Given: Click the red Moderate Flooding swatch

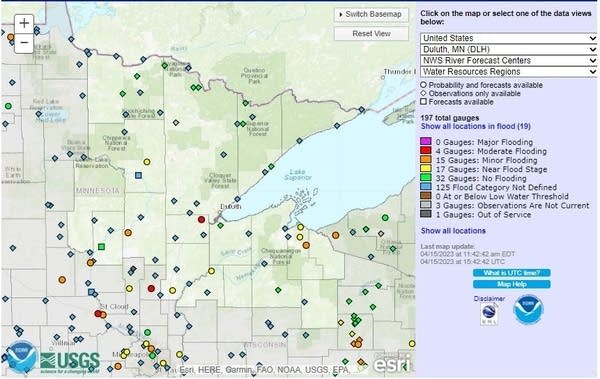Looking at the screenshot, I should click(426, 150).
